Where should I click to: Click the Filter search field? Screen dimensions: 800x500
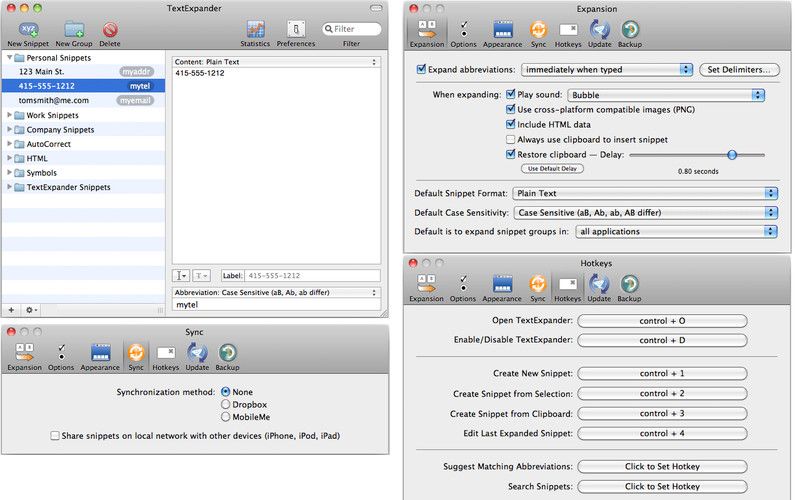[352, 29]
